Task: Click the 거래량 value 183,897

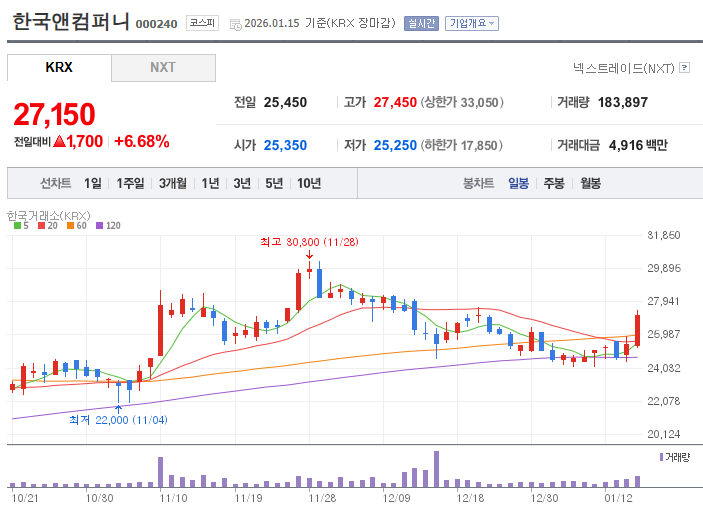Action: pos(623,103)
